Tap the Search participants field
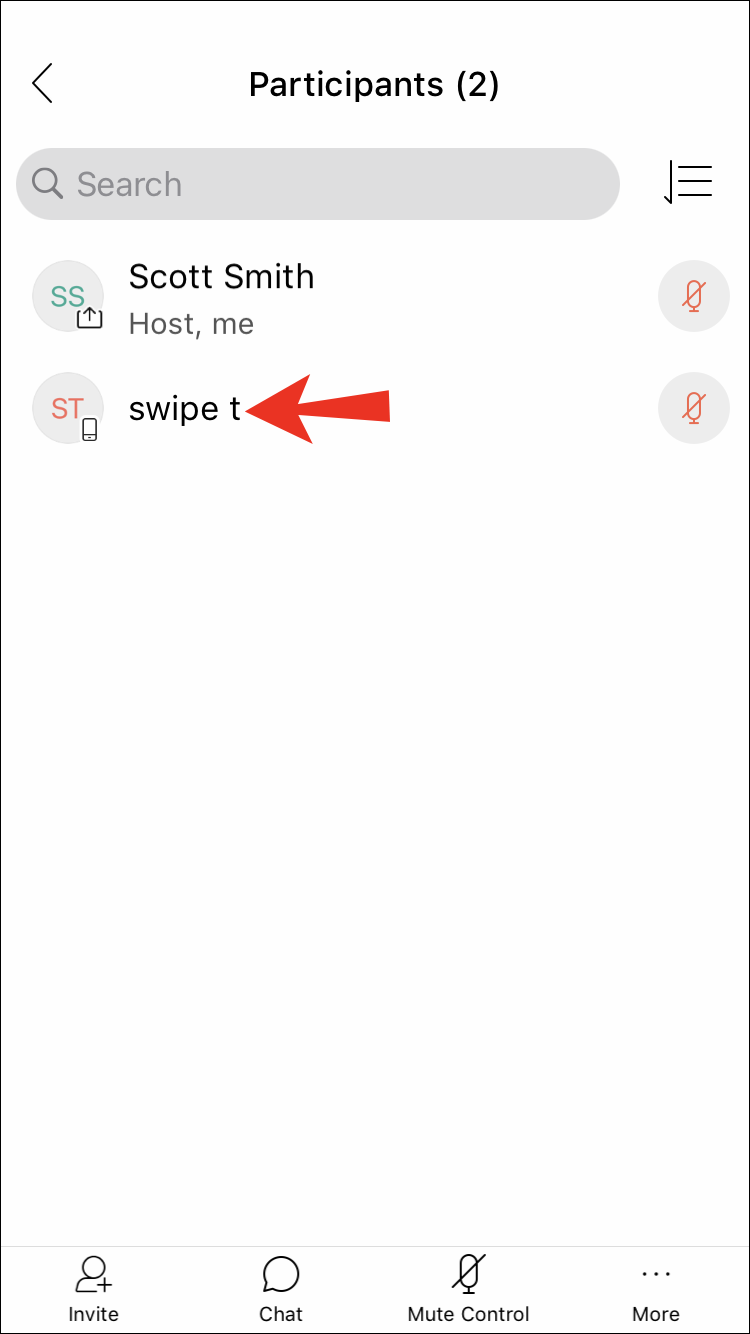Screen dimensions: 750x1334 (x=318, y=184)
